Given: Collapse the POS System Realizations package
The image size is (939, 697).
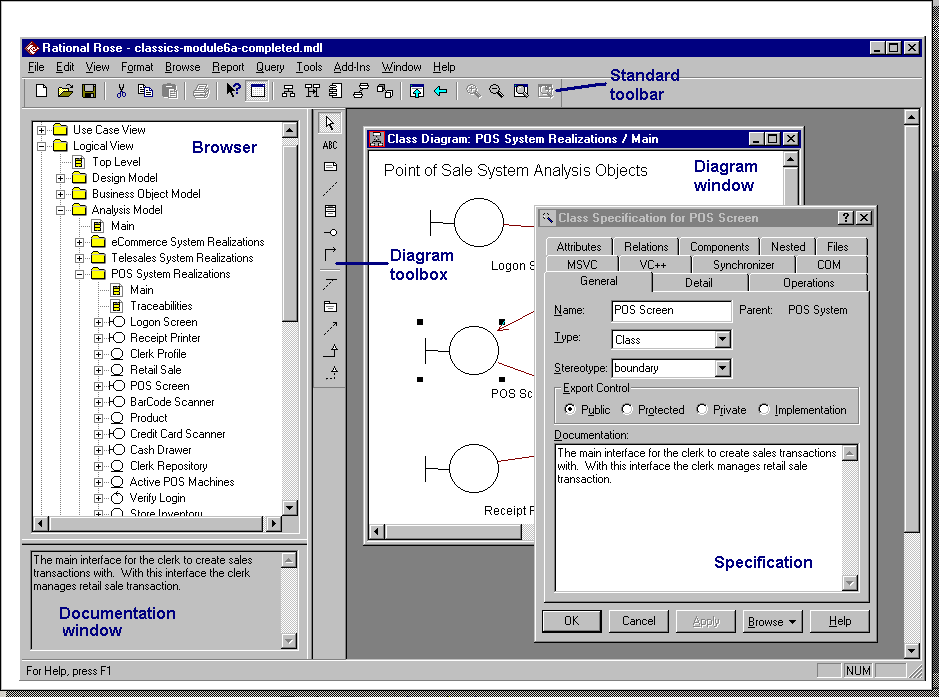Looking at the screenshot, I should (x=80, y=274).
